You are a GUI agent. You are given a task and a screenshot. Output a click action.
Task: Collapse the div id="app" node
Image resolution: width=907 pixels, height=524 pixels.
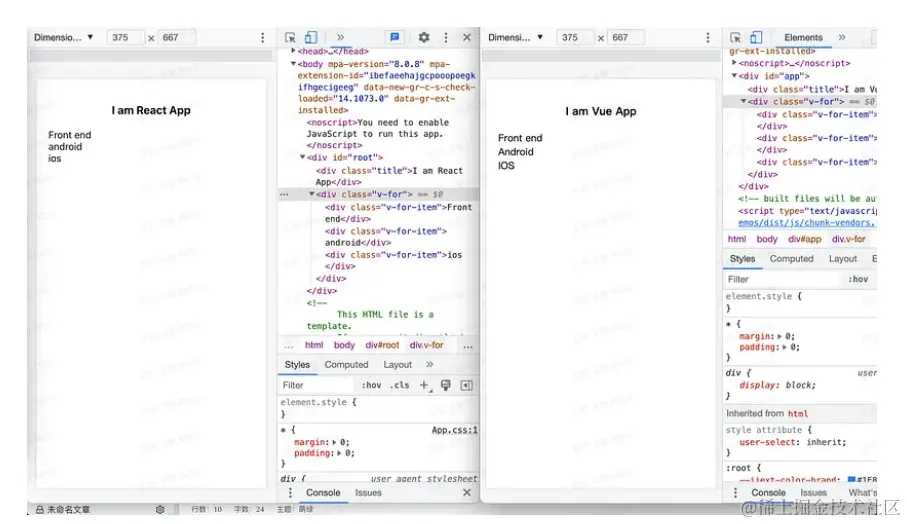(734, 76)
